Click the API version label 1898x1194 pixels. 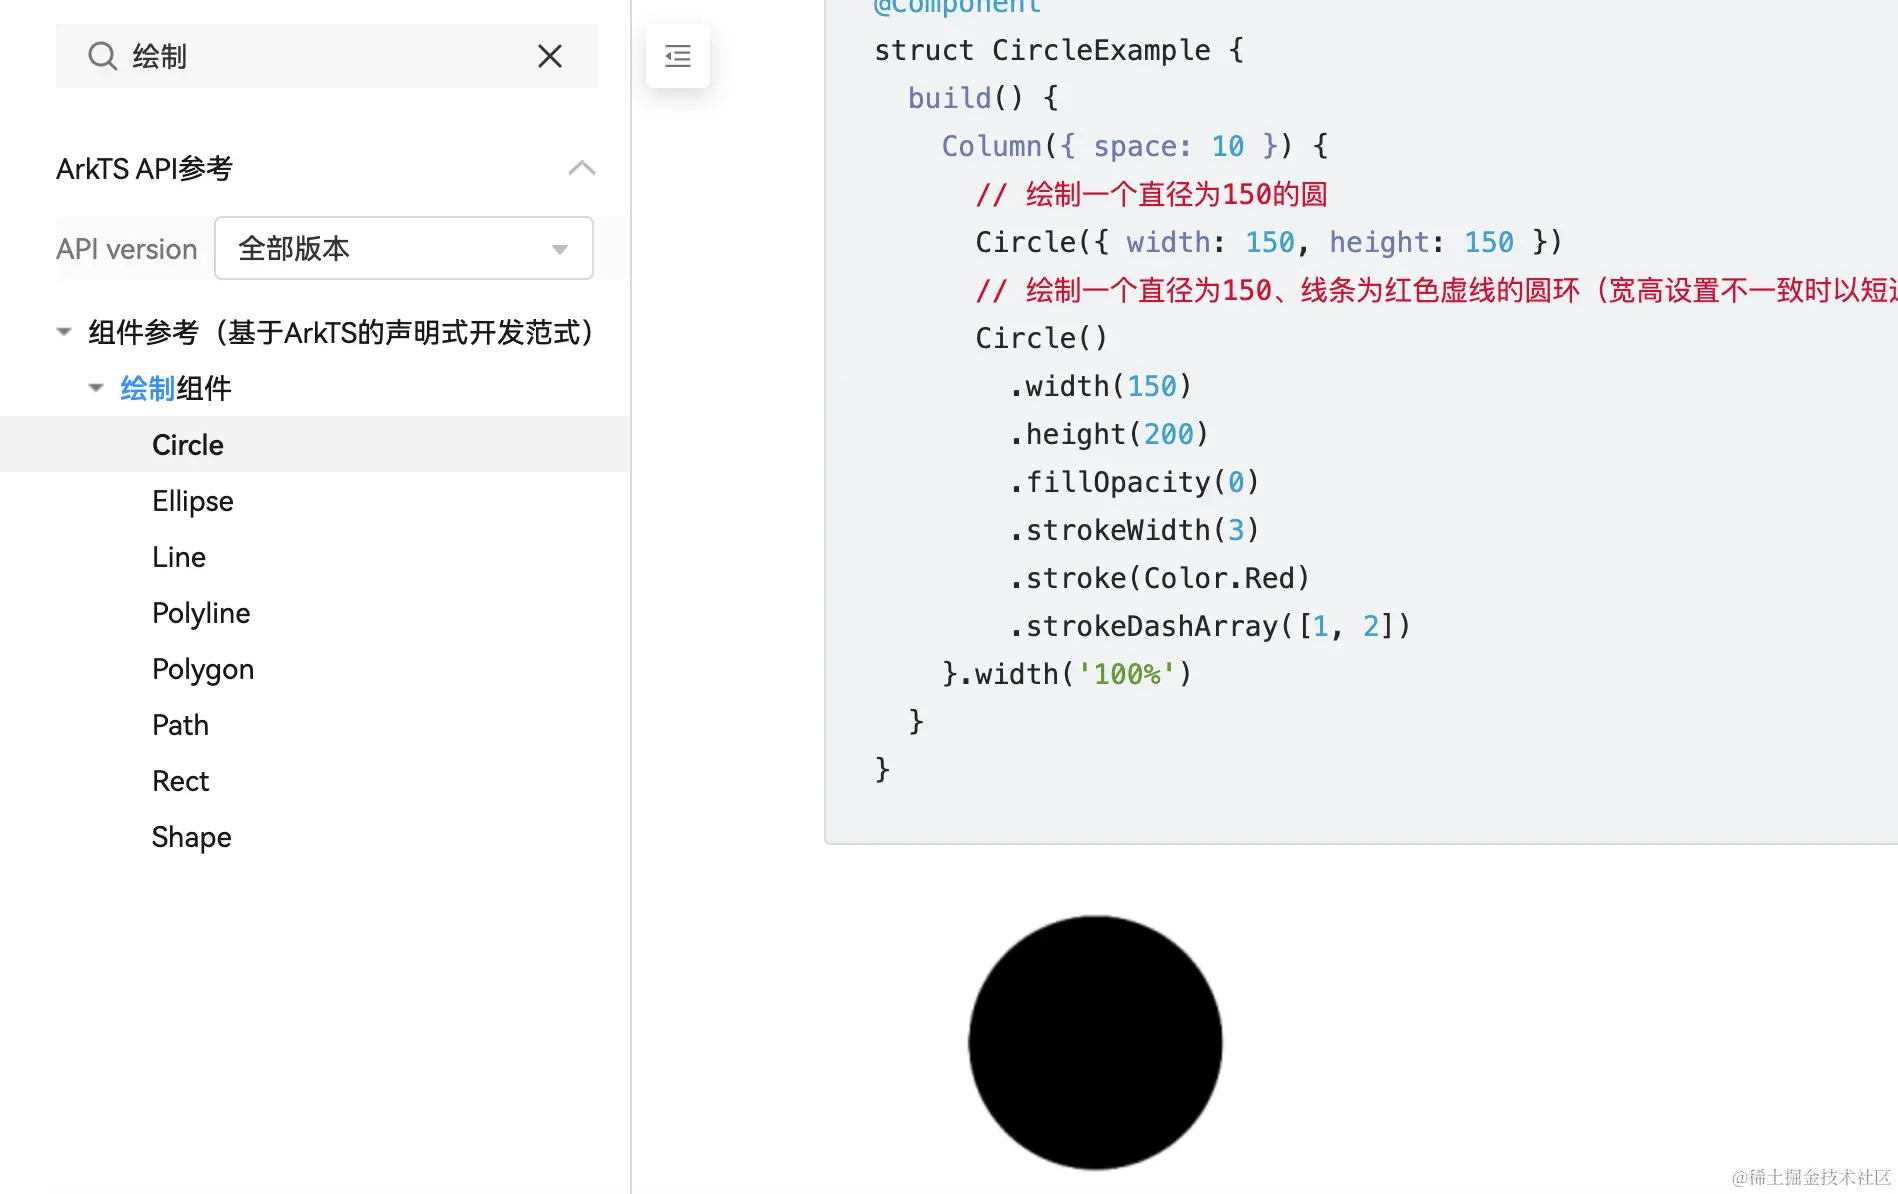[127, 248]
